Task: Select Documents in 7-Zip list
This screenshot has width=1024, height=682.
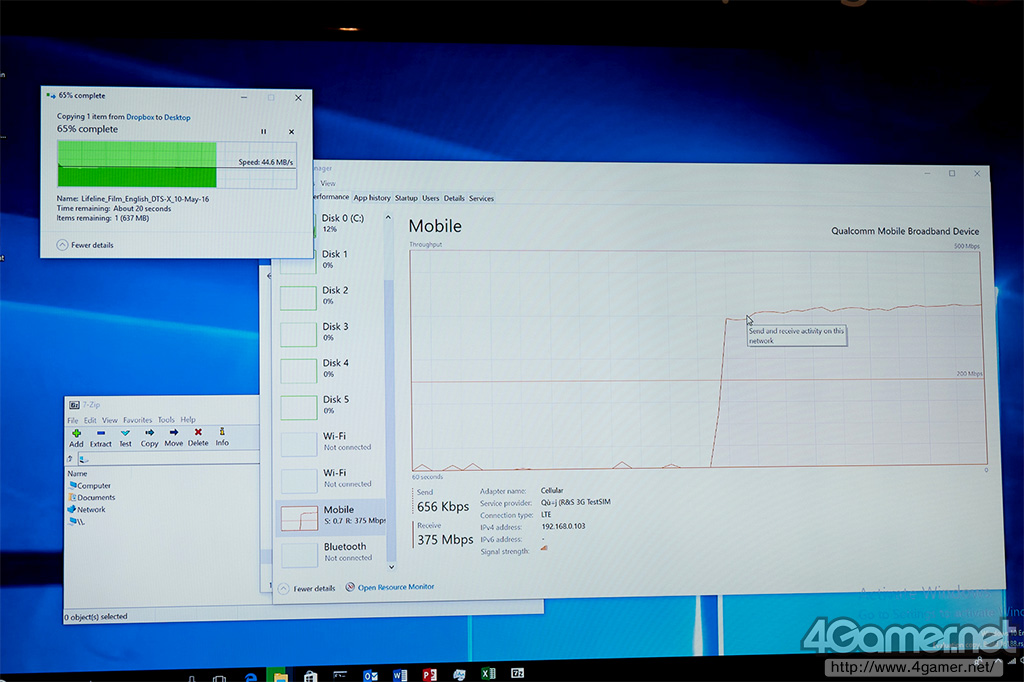Action: click(91, 497)
